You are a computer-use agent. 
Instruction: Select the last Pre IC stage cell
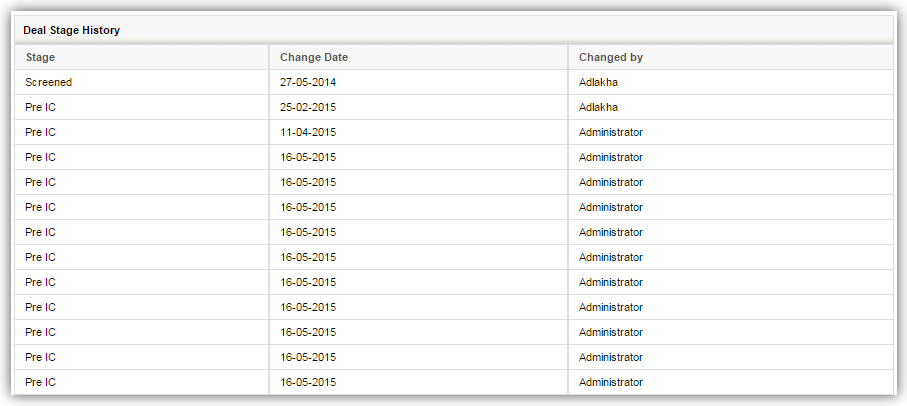coord(40,382)
